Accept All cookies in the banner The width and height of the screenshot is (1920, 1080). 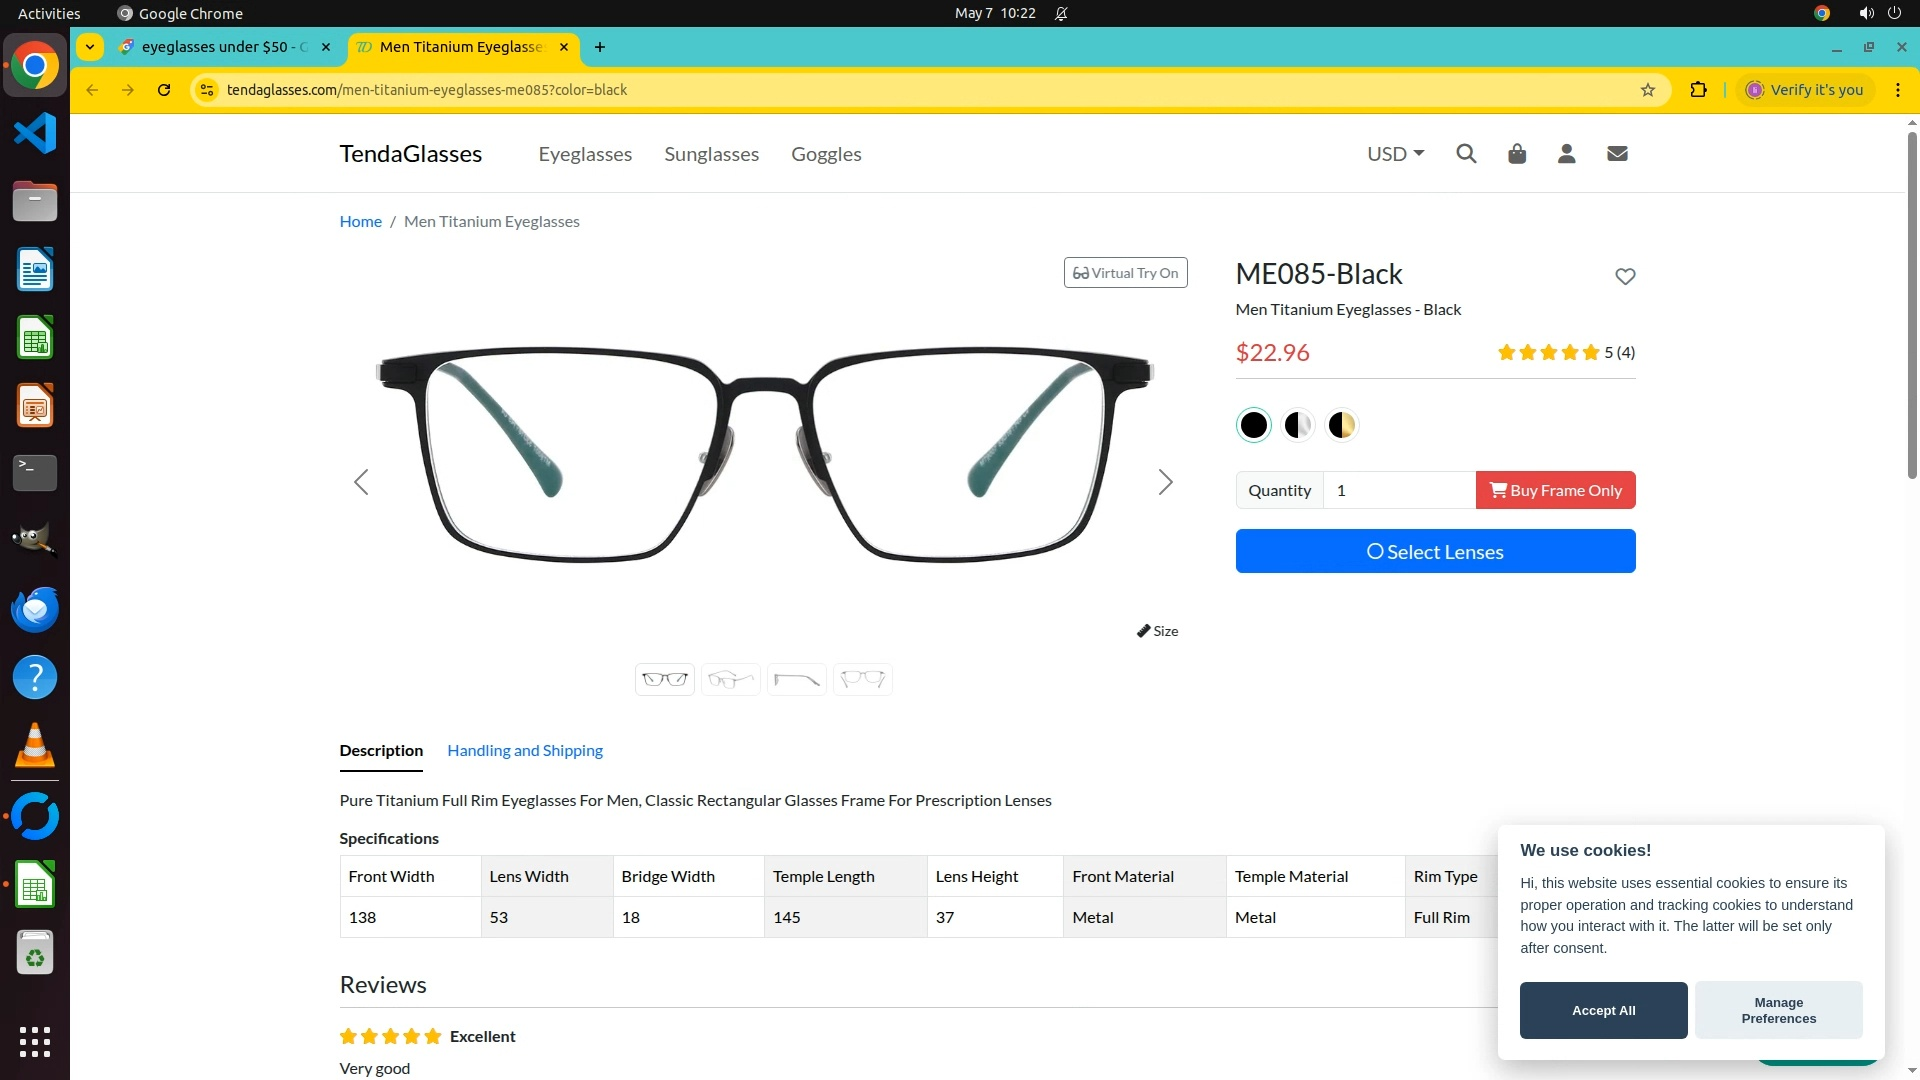(x=1603, y=1010)
